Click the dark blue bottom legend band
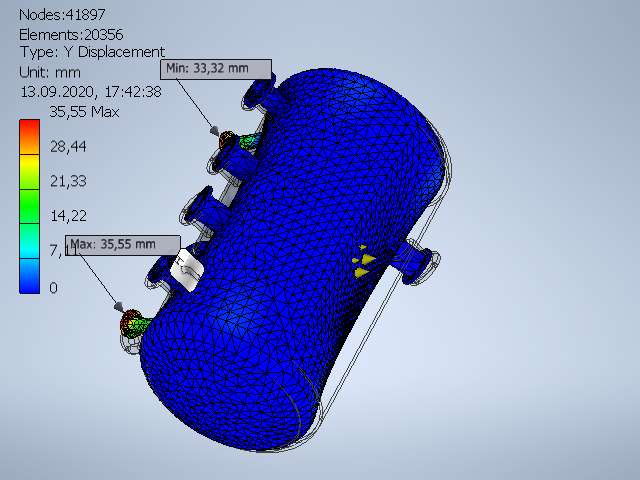 [x=29, y=276]
